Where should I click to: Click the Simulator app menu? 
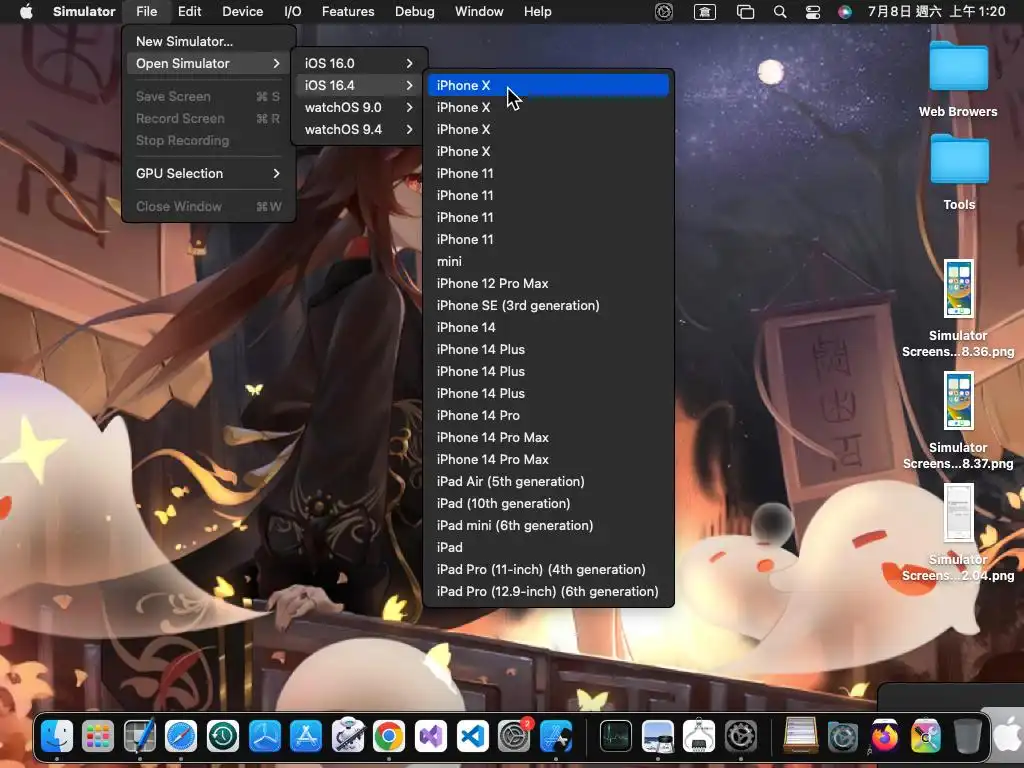point(84,11)
